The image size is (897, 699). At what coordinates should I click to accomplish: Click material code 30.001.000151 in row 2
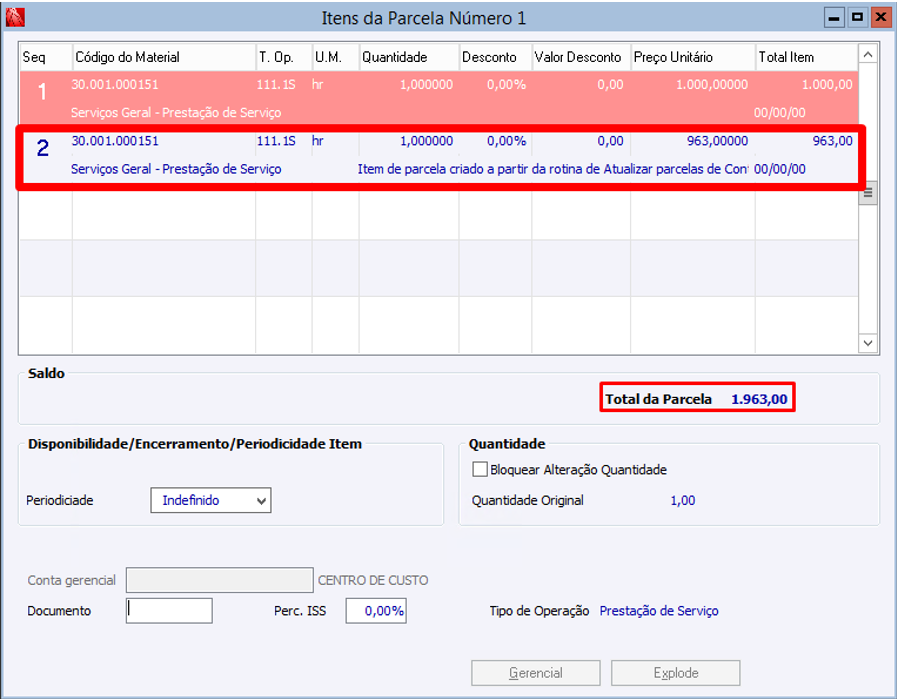tap(115, 141)
